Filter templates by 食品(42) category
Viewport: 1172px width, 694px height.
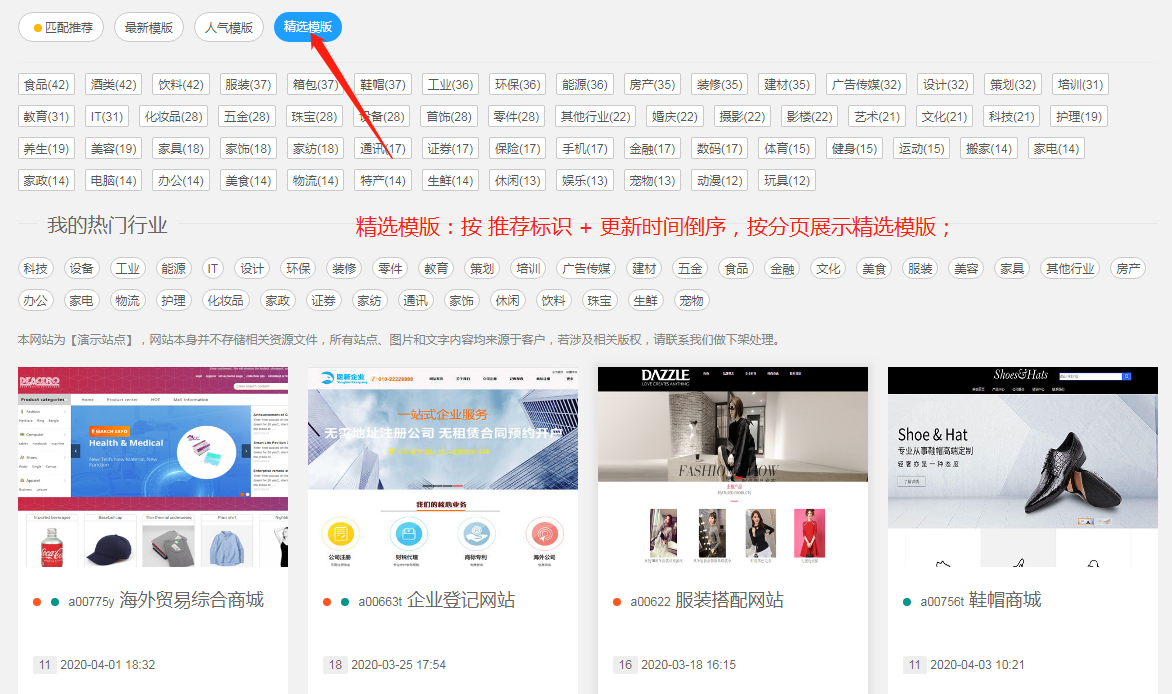pyautogui.click(x=47, y=85)
